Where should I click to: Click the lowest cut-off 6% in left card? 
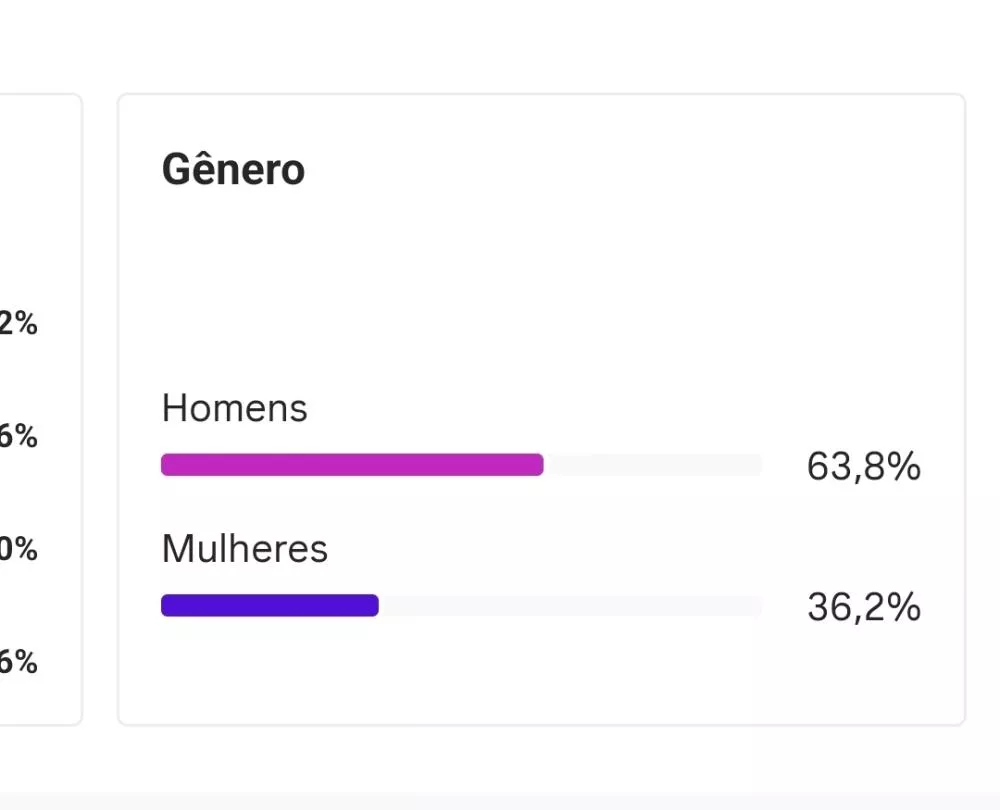pos(18,662)
